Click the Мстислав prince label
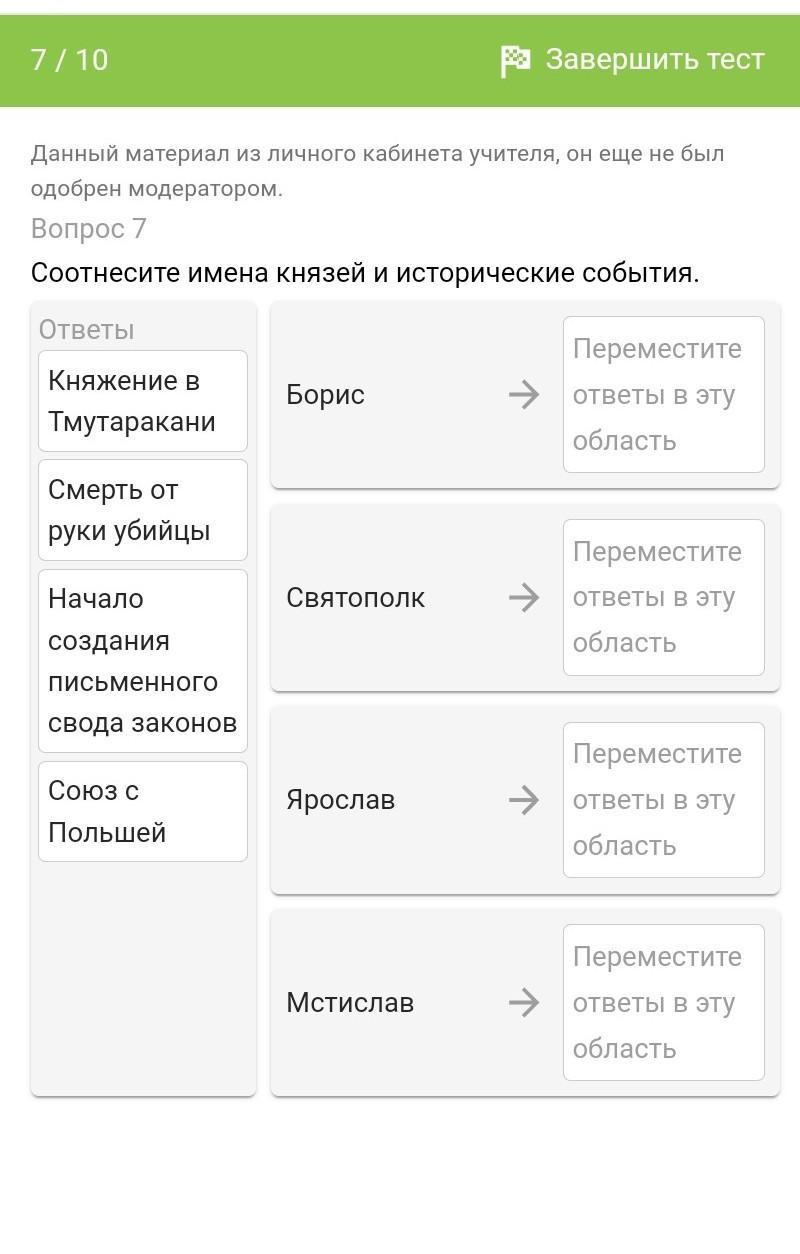This screenshot has width=800, height=1254. click(x=349, y=1003)
